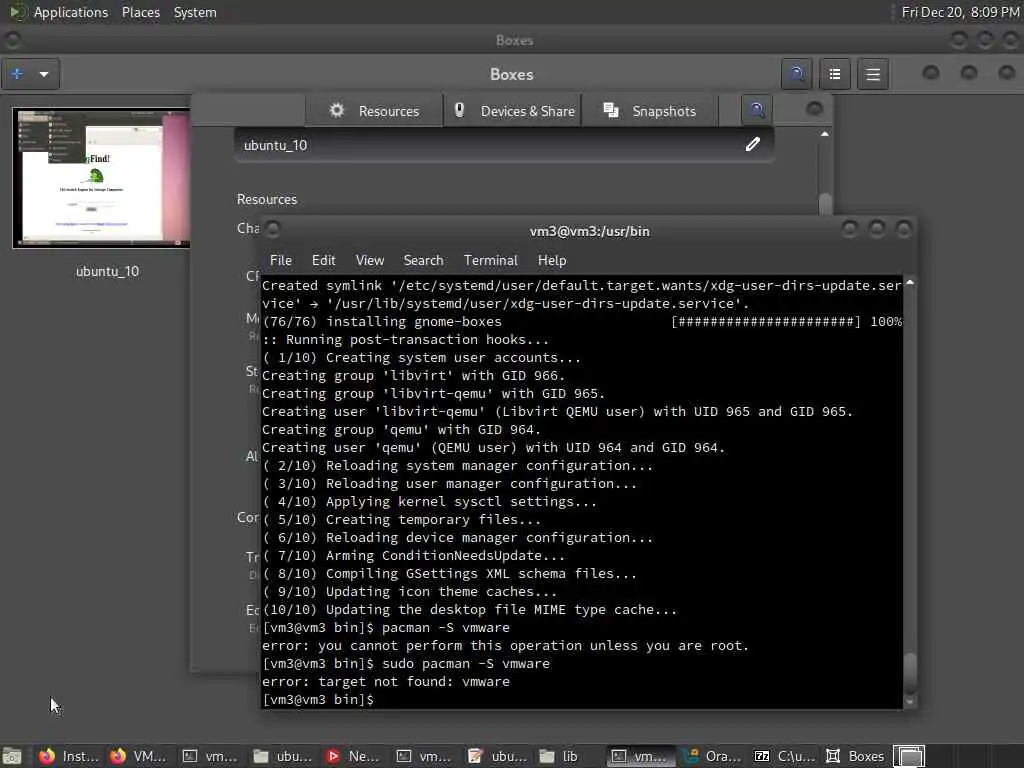The image size is (1024, 768).
Task: Switch to the Devices & Share tab
Action: (x=514, y=111)
